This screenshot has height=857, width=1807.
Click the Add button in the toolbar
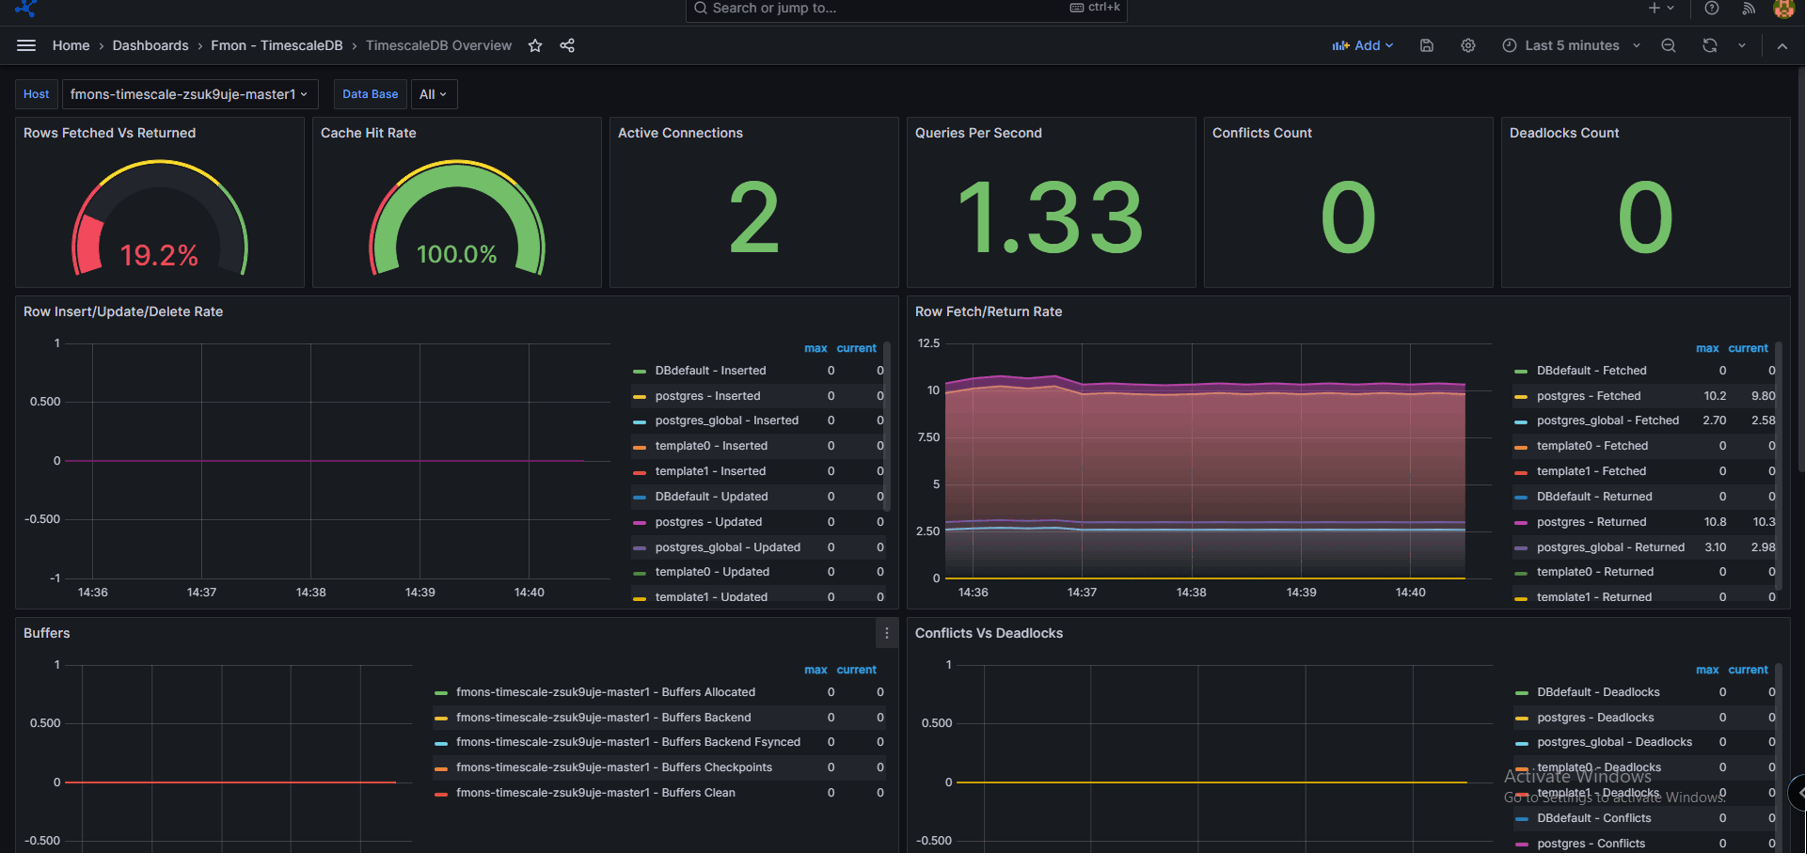(x=1362, y=46)
